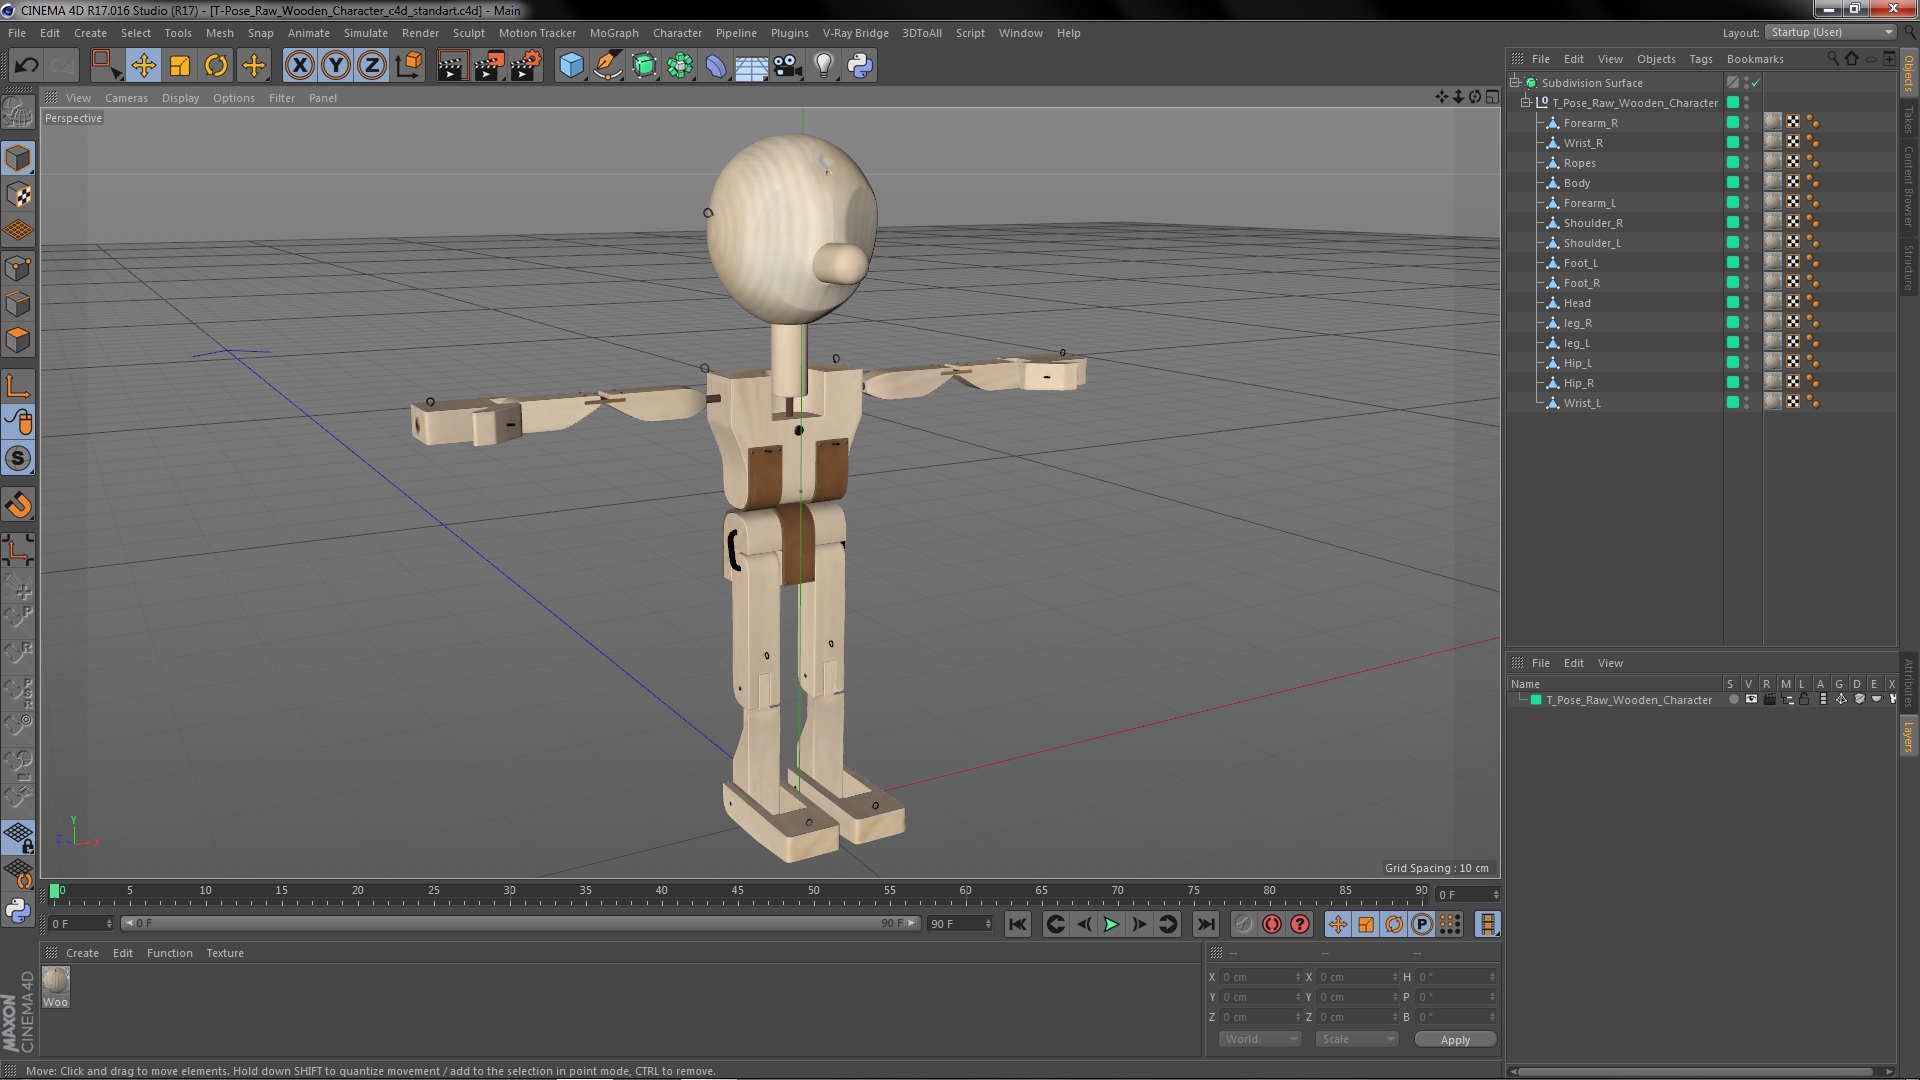Screen dimensions: 1920x1080
Task: Toggle visibility dots for Ropes object
Action: 1747,163
